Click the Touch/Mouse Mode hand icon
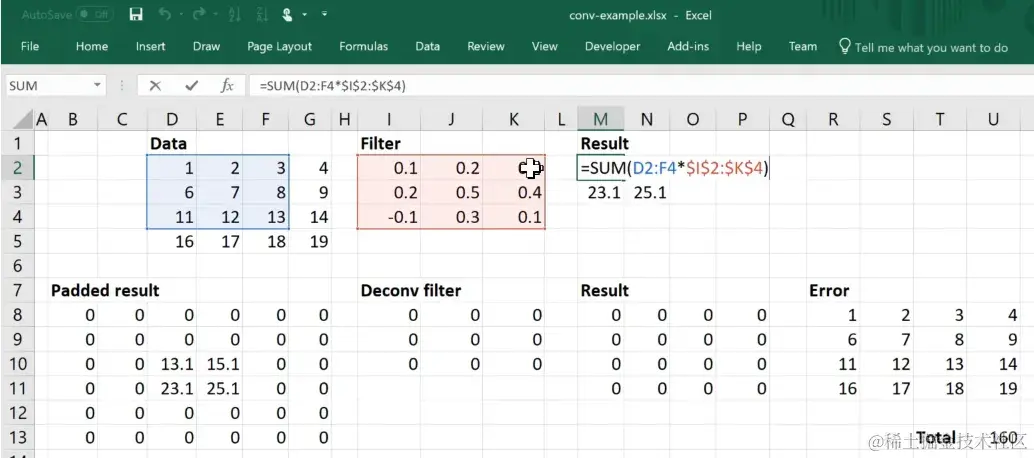Screen dimensions: 1034x458 288,14
